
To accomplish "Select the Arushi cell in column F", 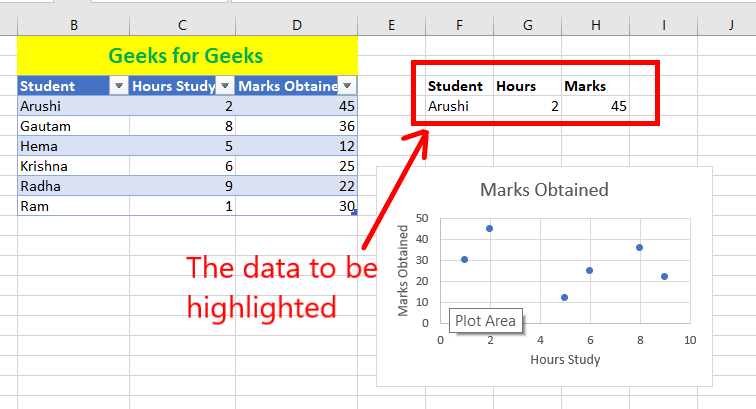I will 459,106.
